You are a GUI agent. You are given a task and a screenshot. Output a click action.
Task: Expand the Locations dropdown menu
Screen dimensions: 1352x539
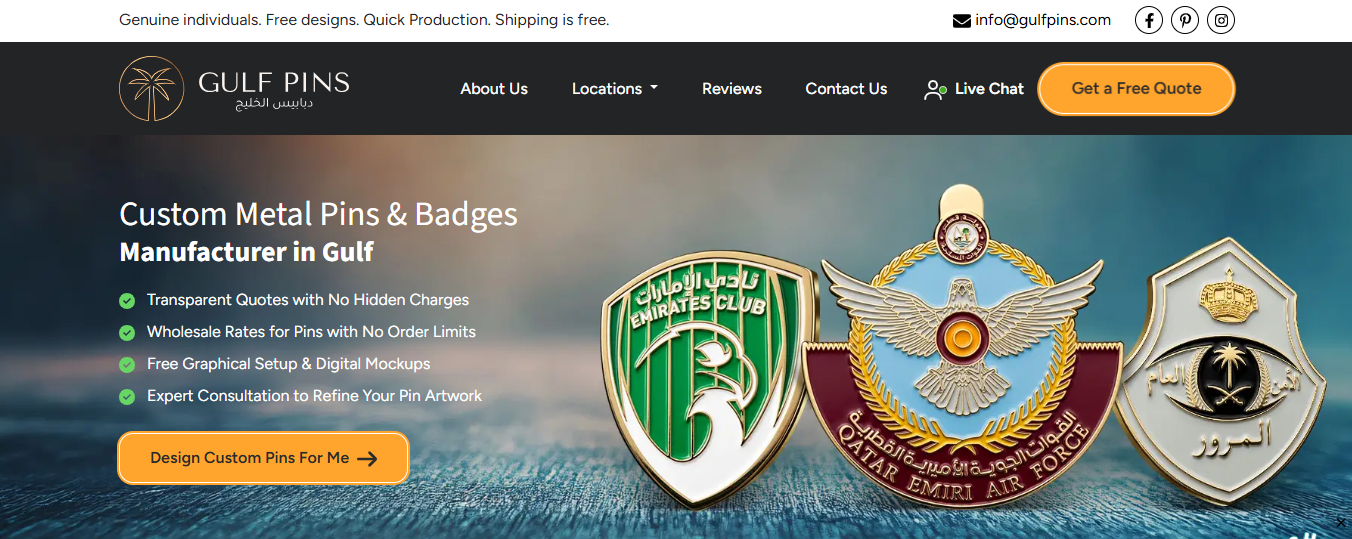[x=615, y=88]
